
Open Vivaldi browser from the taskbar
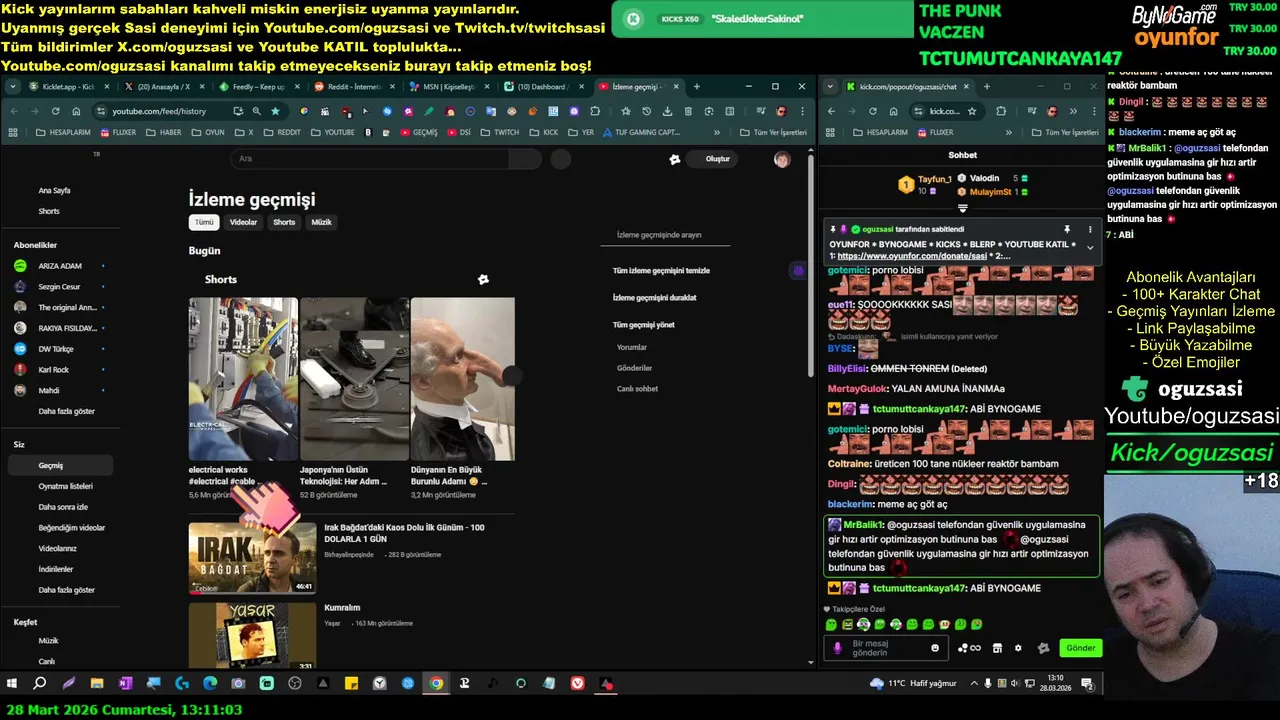coord(578,684)
